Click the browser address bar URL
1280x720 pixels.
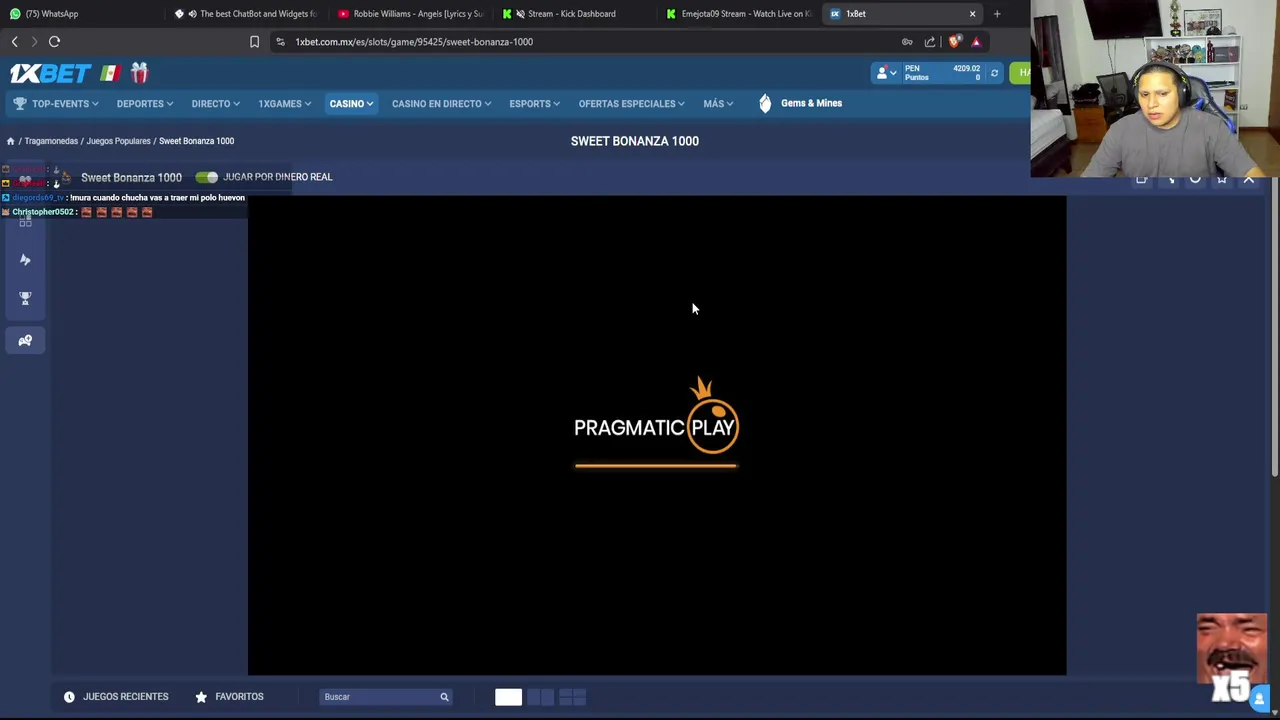pos(414,42)
